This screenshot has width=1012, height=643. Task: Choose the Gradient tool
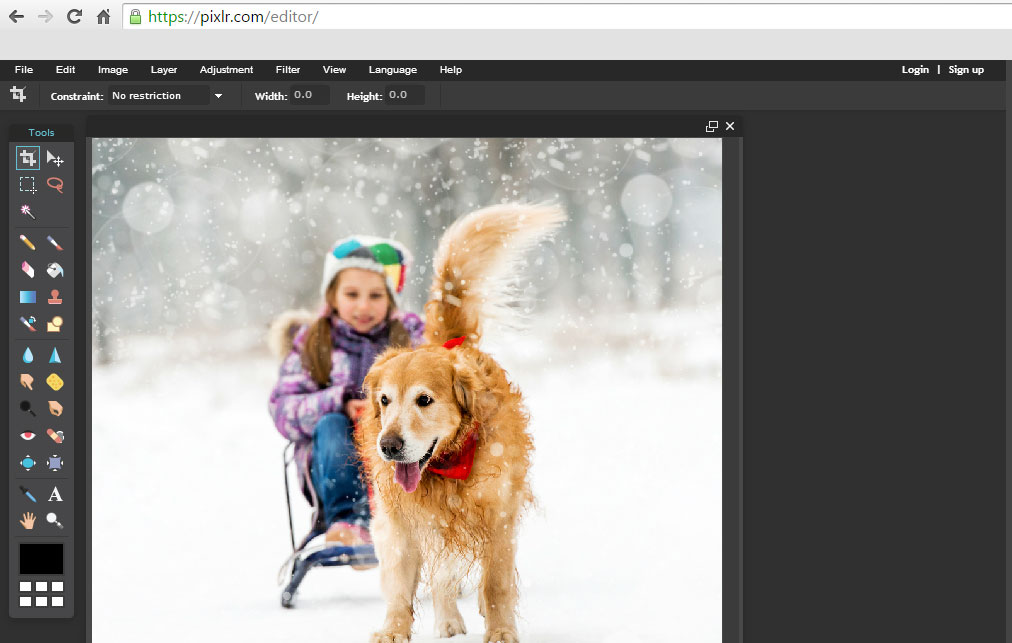click(28, 297)
